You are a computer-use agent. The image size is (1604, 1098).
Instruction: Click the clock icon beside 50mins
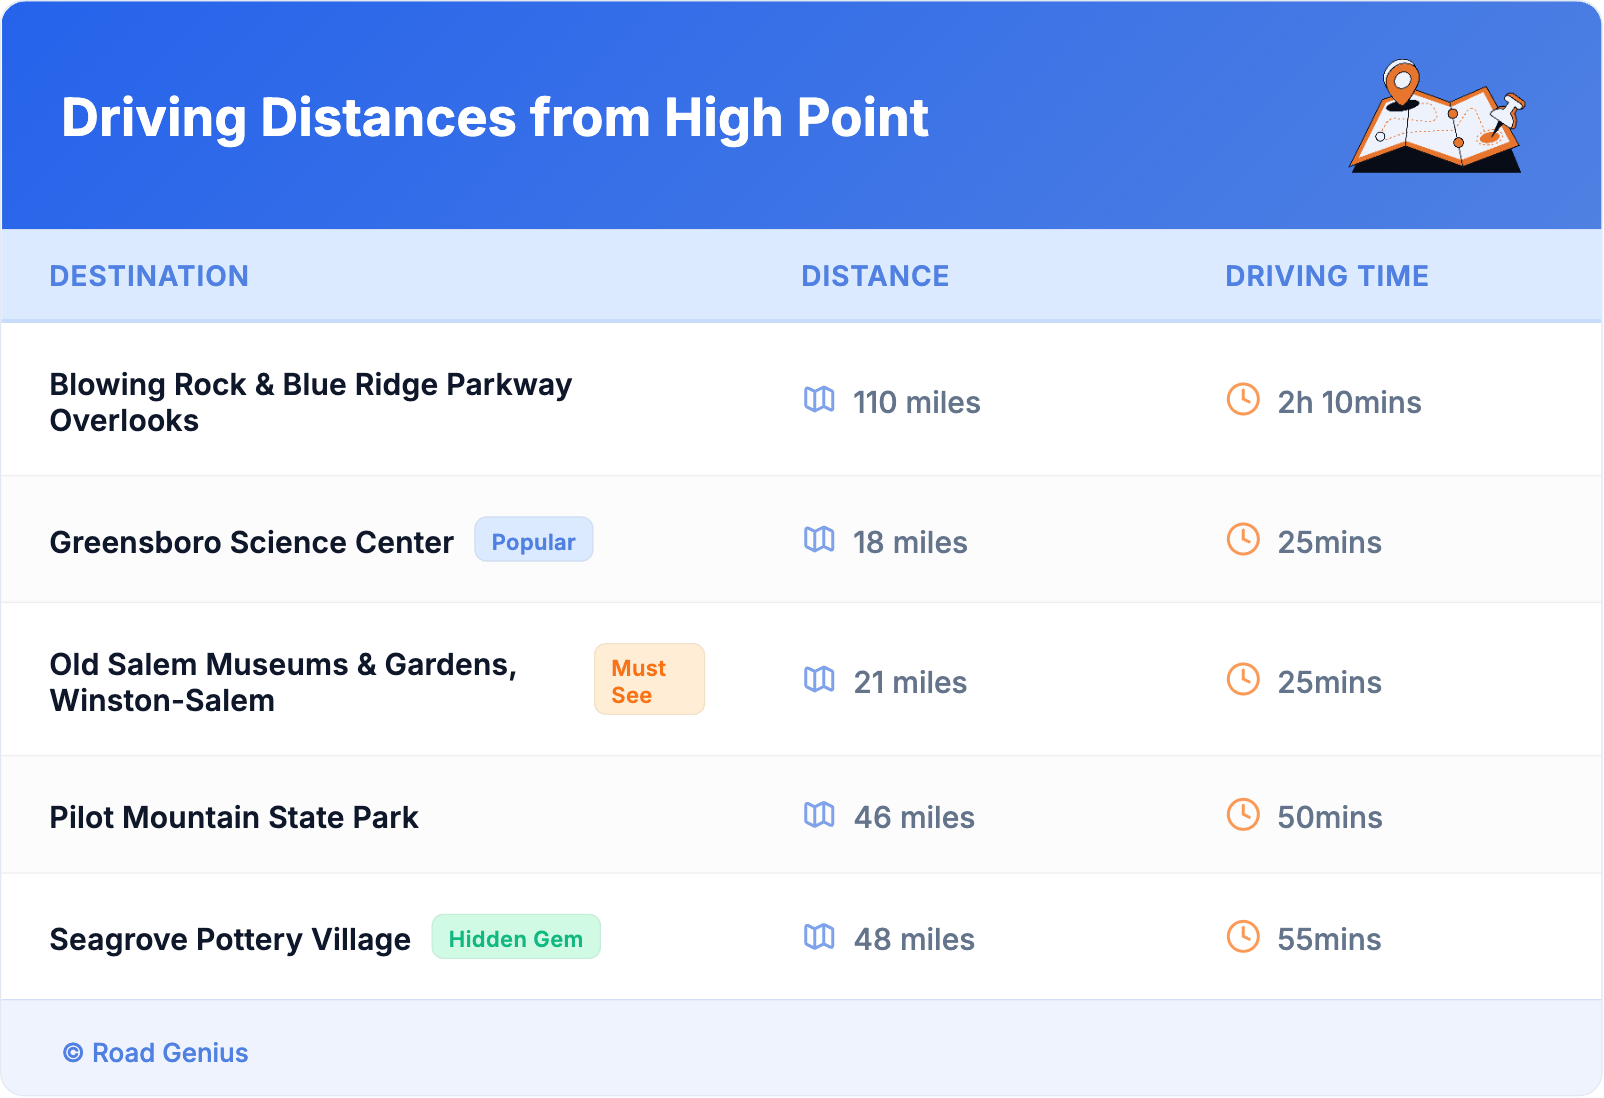(x=1243, y=815)
